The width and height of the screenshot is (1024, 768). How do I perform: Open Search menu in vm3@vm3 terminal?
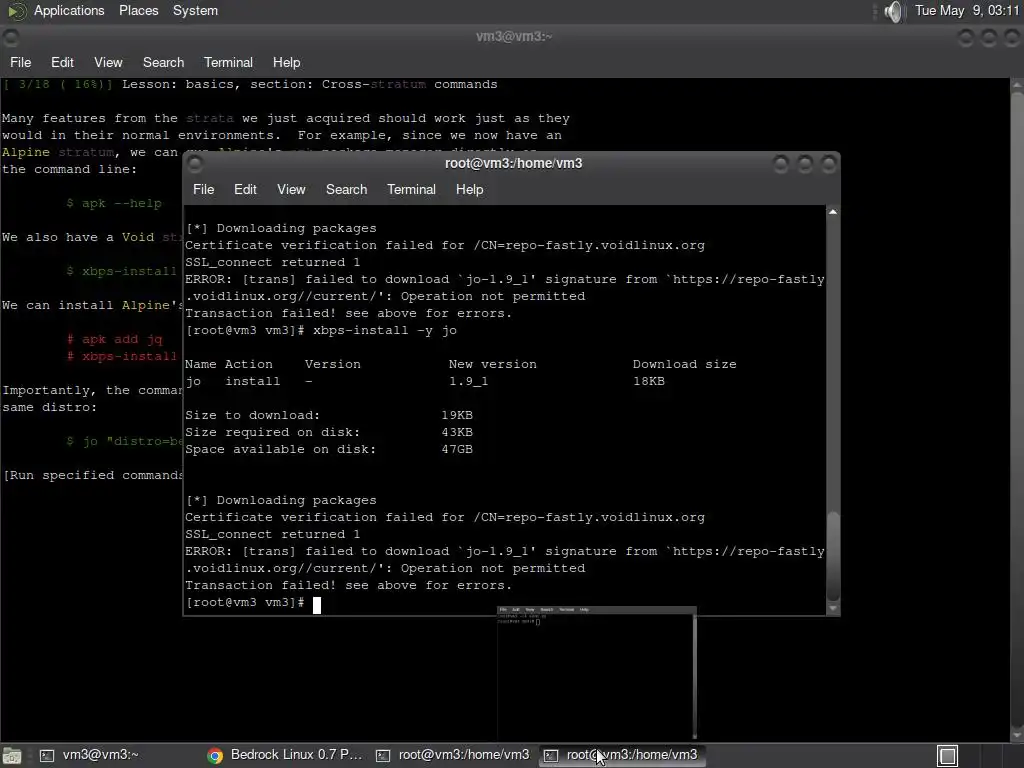click(163, 62)
